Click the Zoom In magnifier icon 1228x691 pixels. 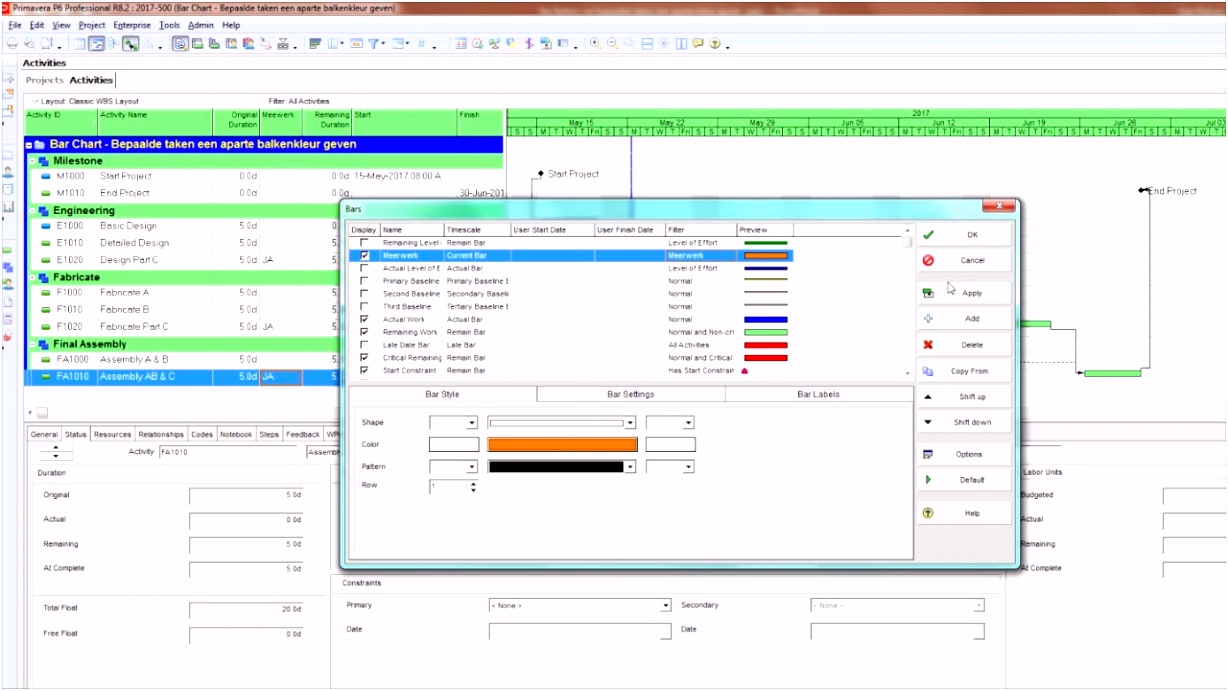(595, 44)
